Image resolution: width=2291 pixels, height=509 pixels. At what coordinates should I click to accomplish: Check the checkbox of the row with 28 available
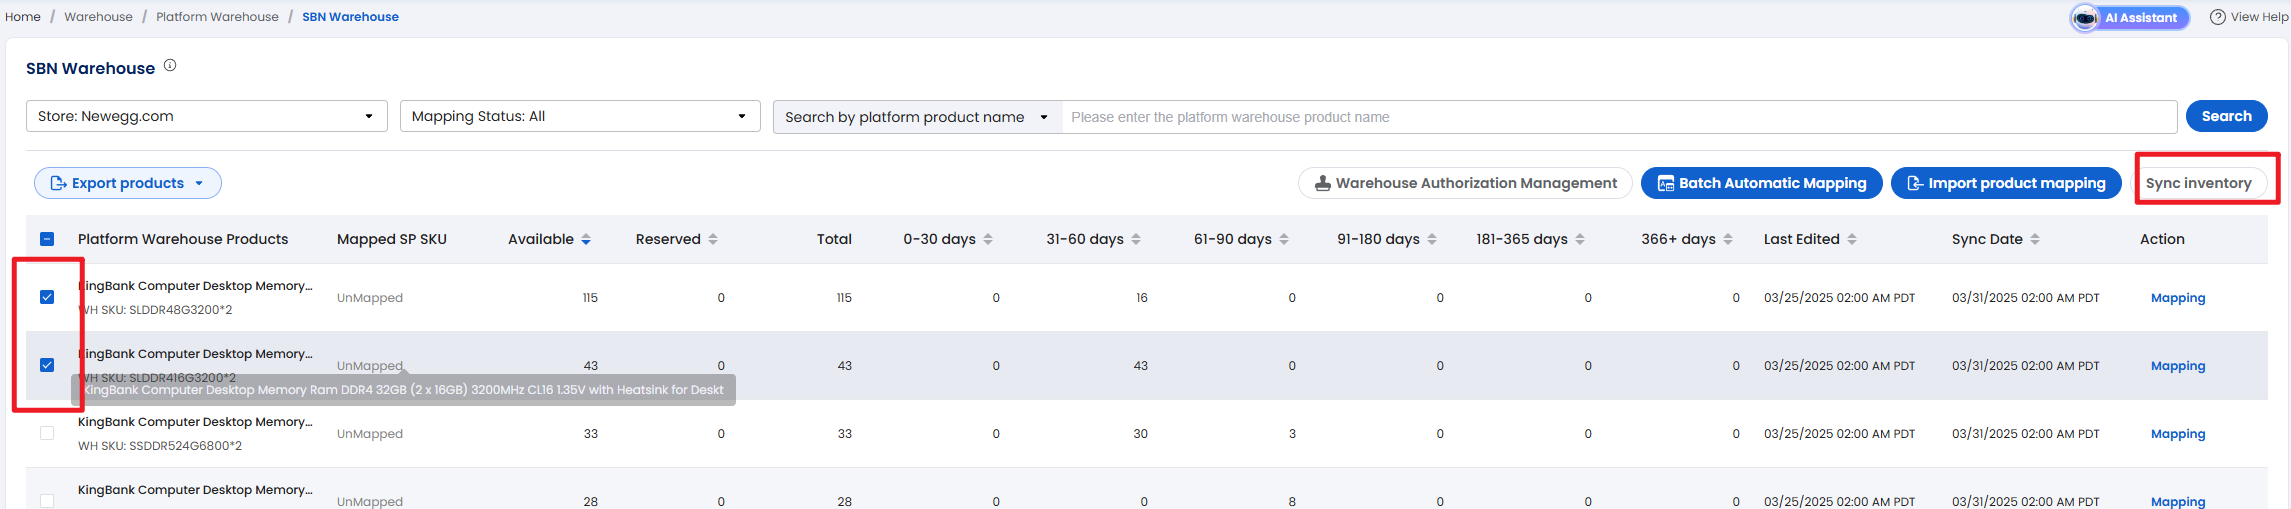[x=47, y=500]
